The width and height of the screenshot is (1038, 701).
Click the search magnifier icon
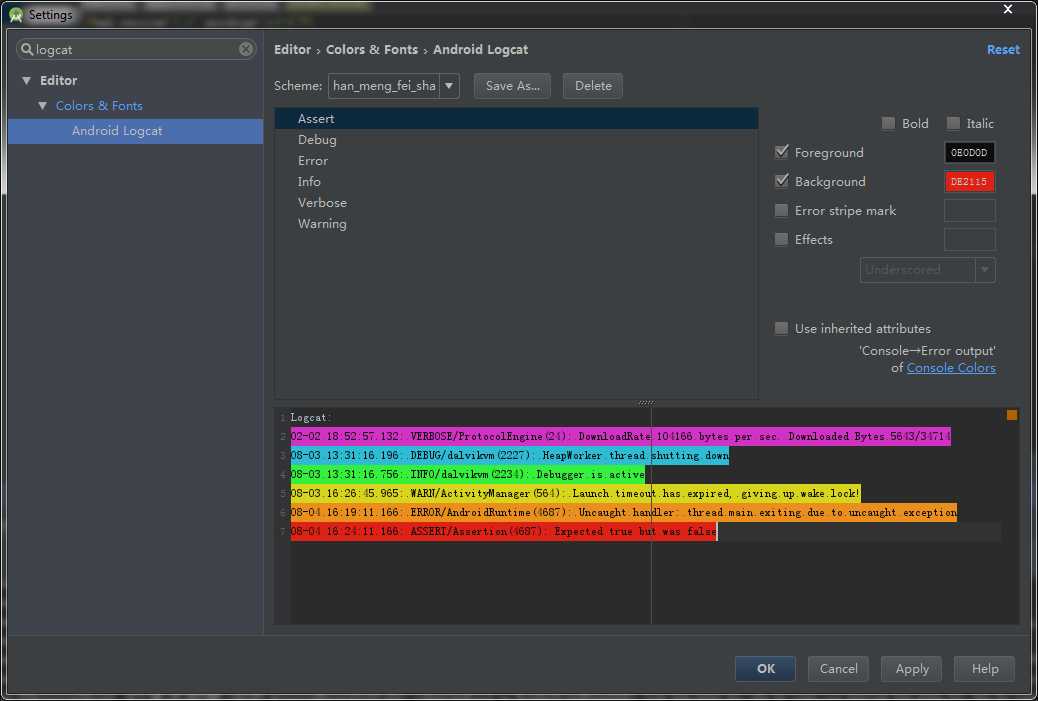tap(27, 49)
